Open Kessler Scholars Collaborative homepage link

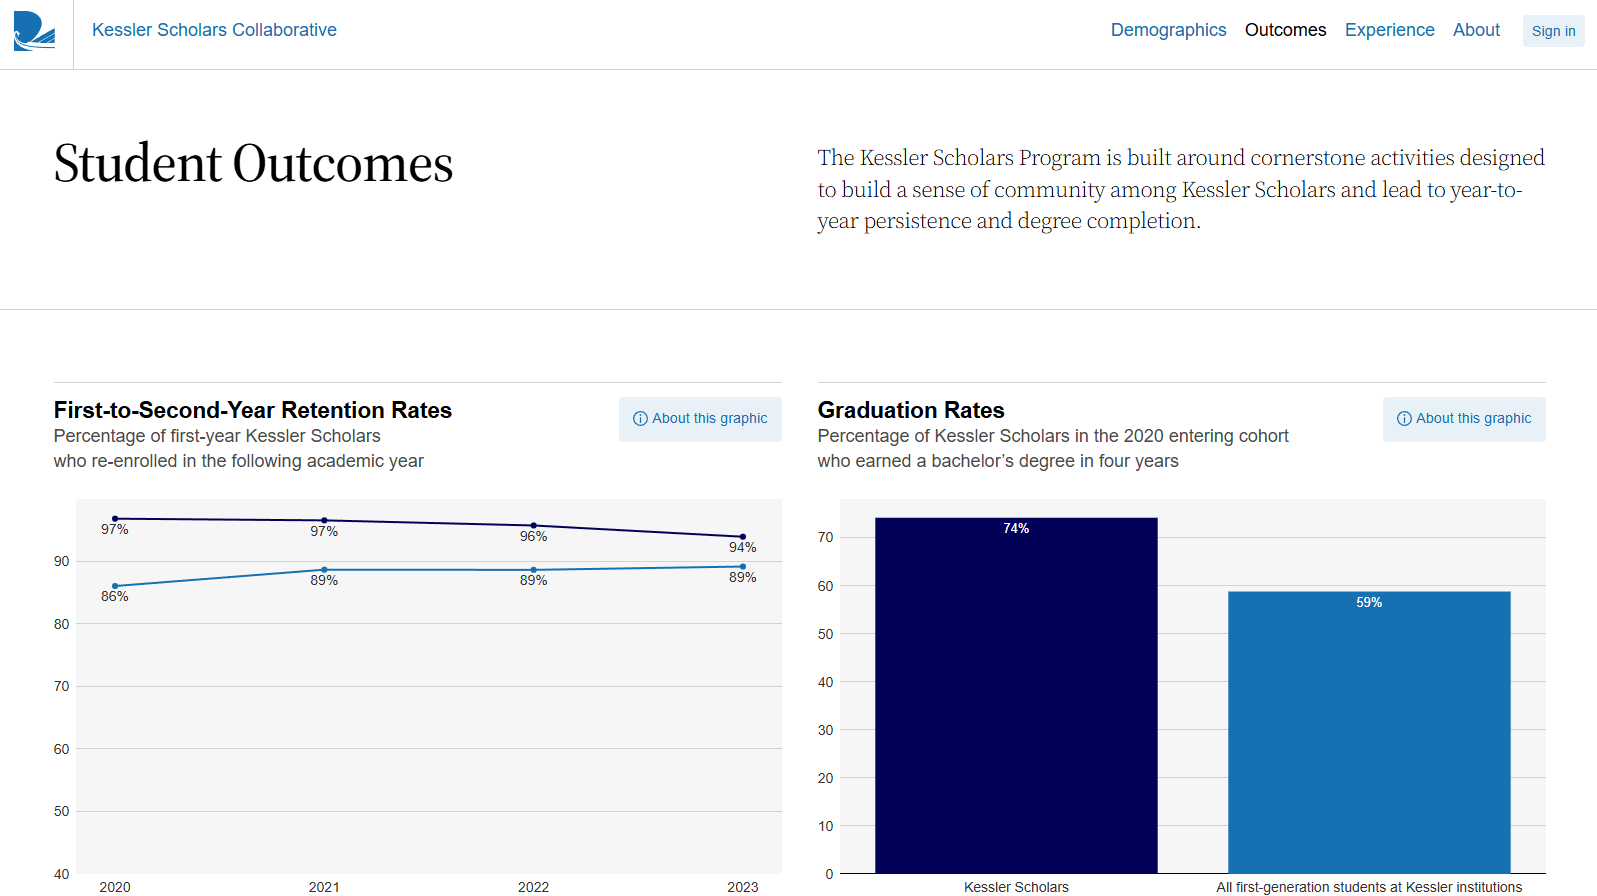[x=214, y=30]
